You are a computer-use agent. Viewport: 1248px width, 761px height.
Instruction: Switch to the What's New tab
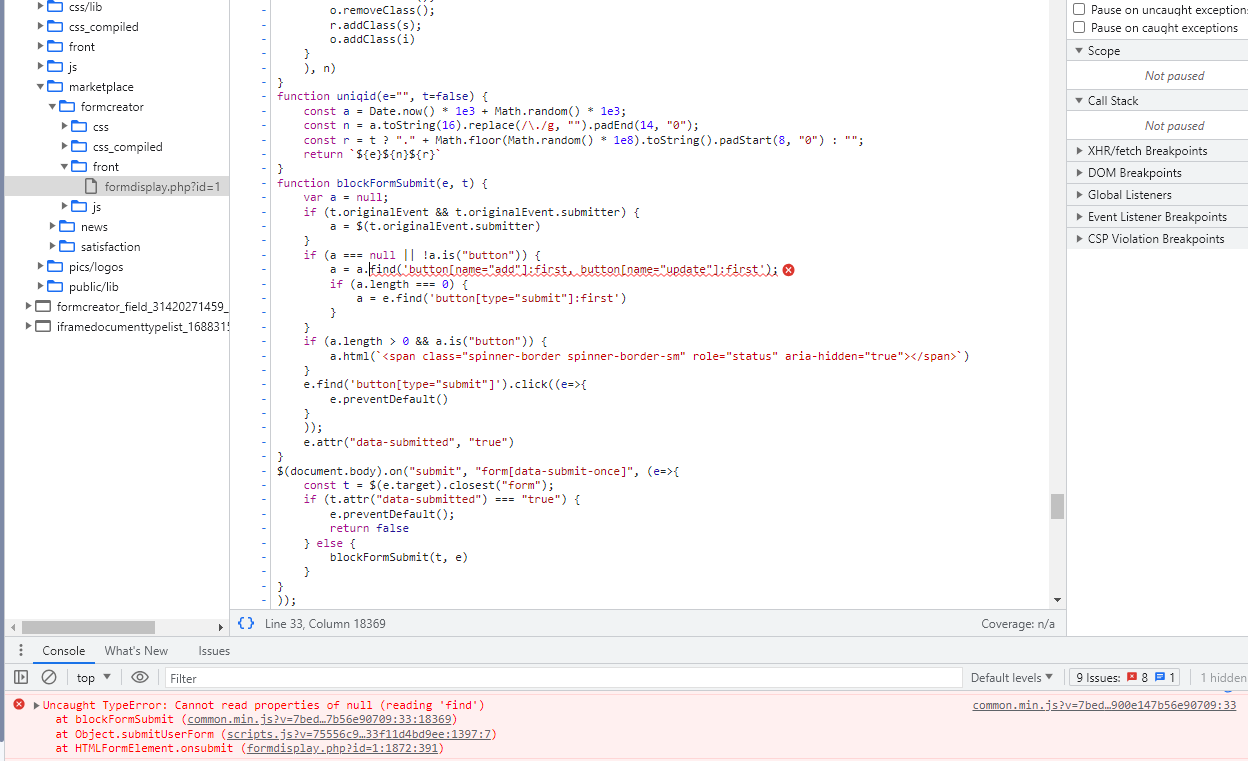(x=136, y=650)
